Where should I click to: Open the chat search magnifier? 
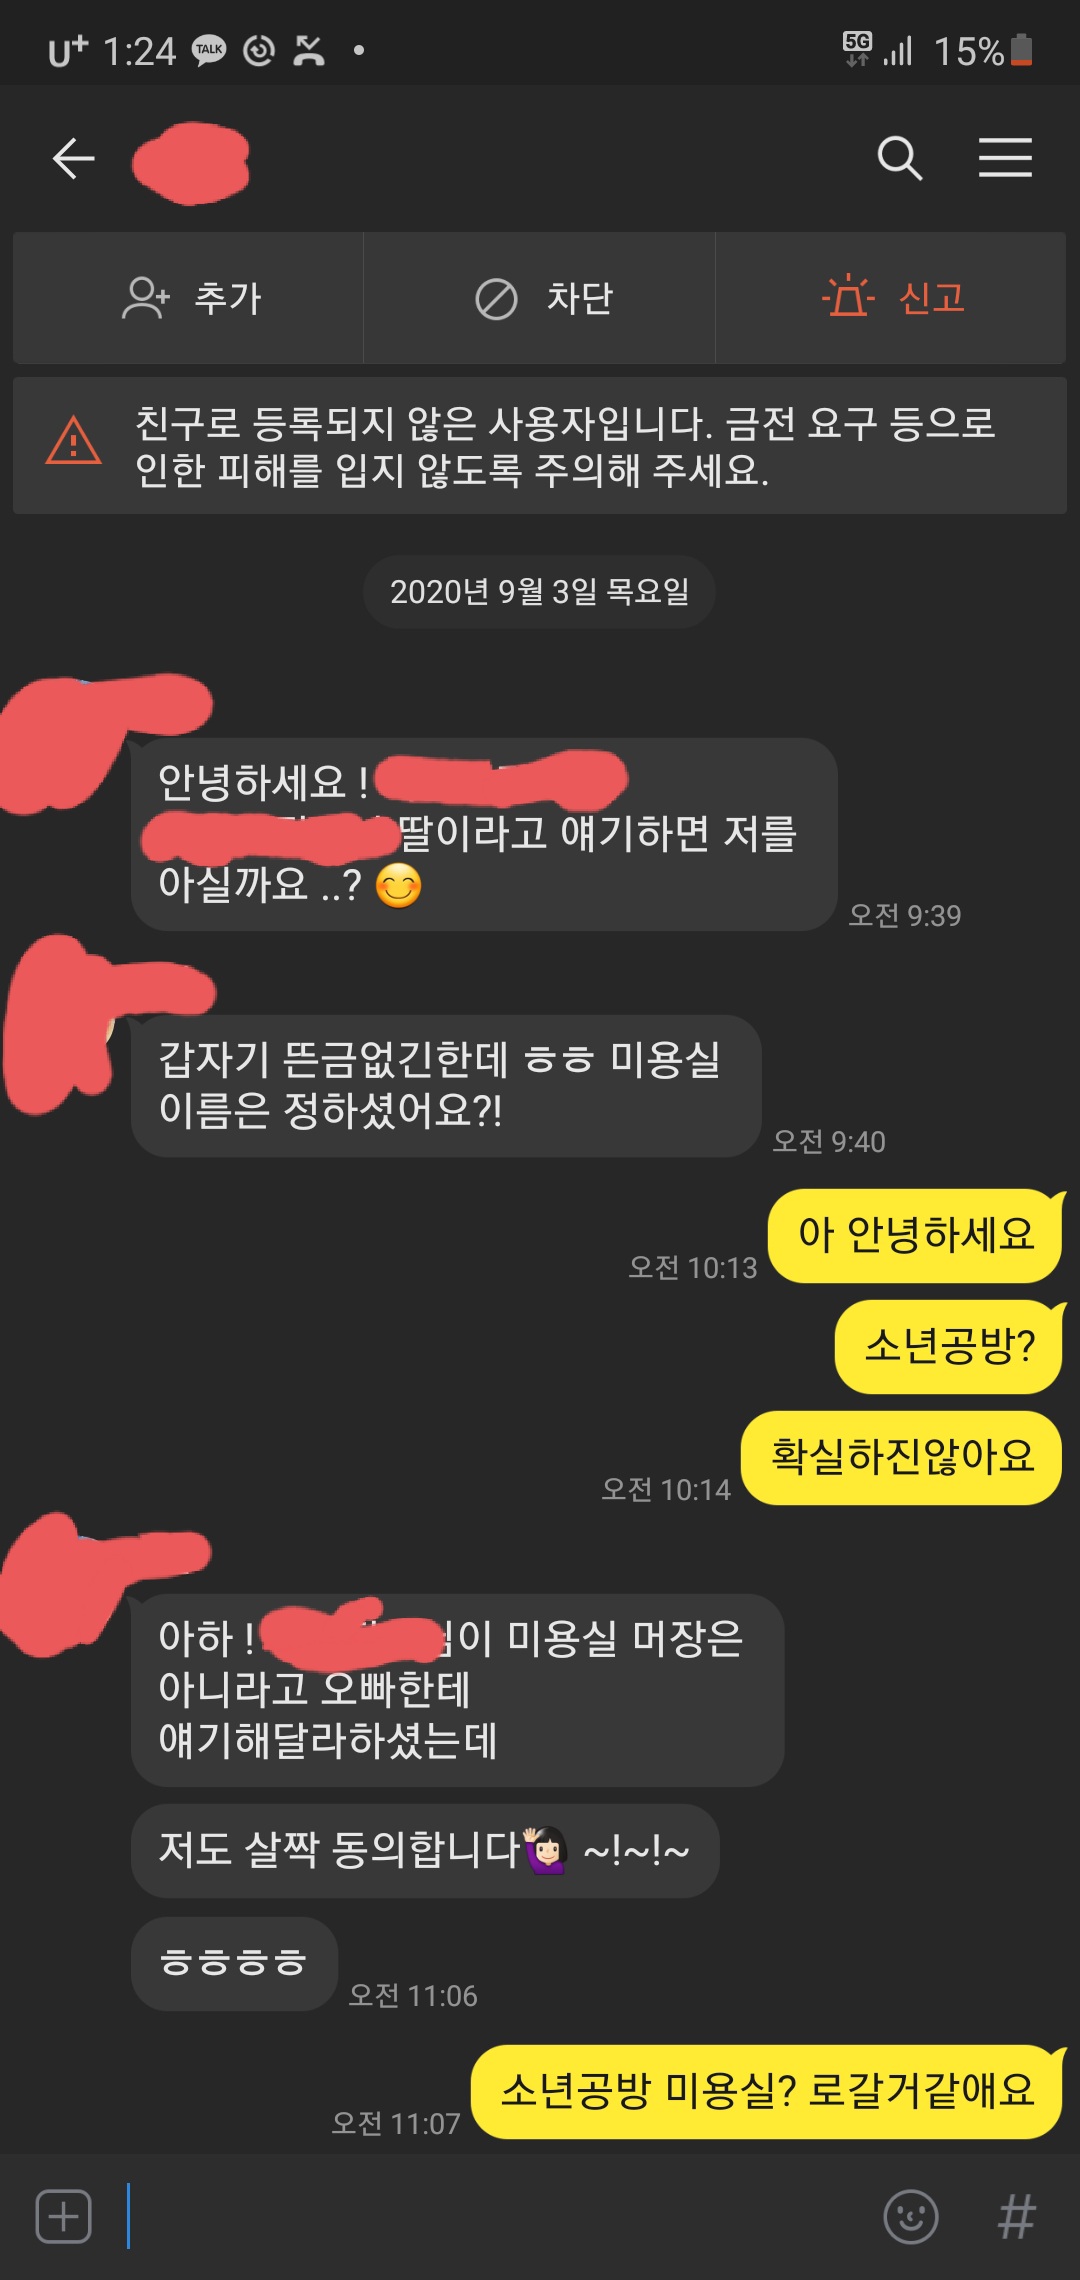[900, 158]
